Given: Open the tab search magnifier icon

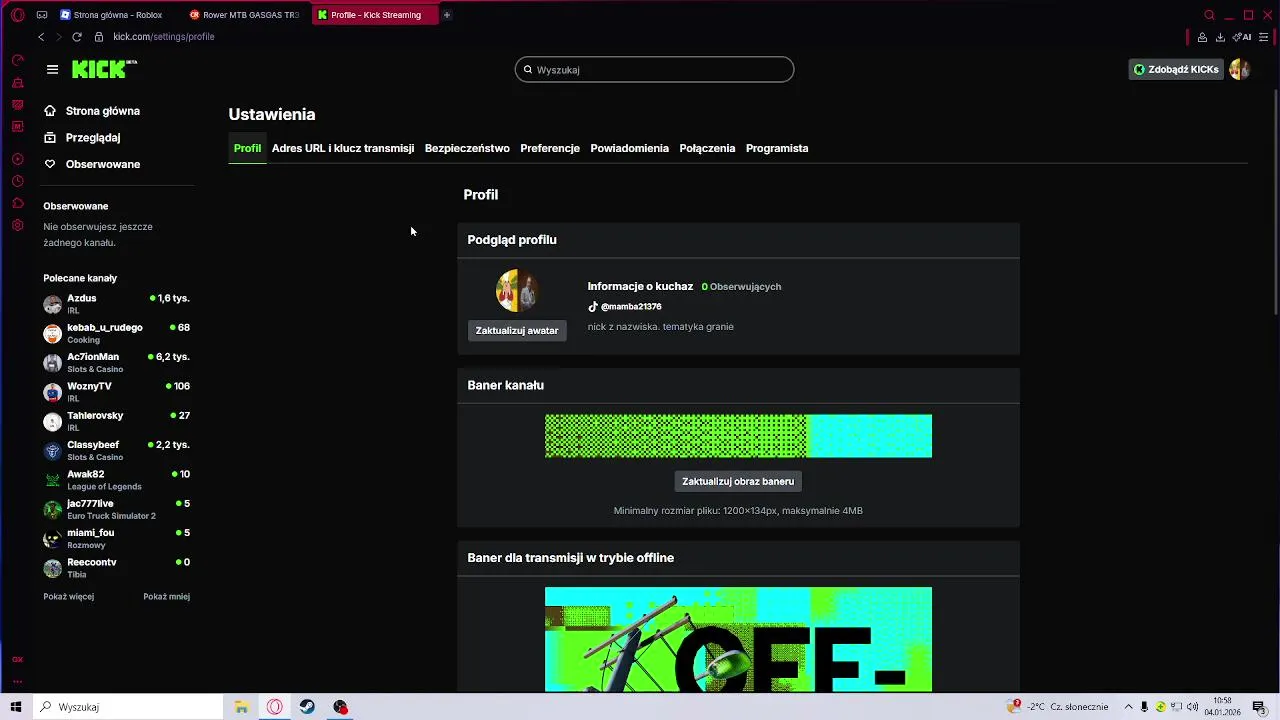Looking at the screenshot, I should 1209,15.
